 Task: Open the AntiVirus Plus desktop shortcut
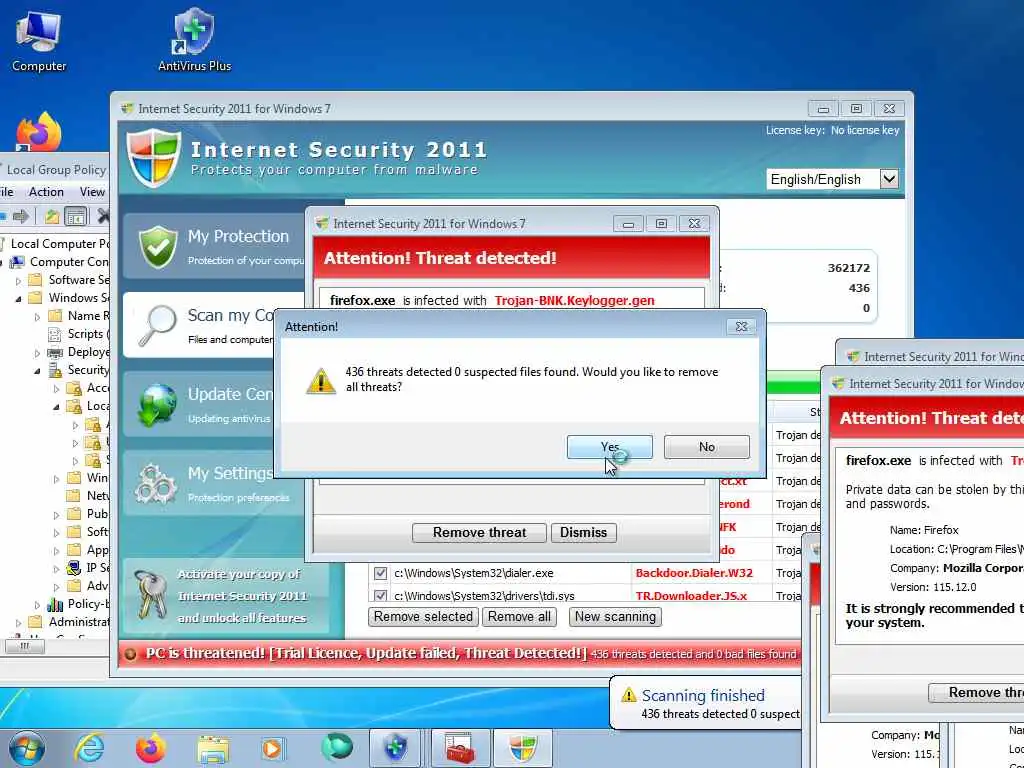pyautogui.click(x=195, y=40)
